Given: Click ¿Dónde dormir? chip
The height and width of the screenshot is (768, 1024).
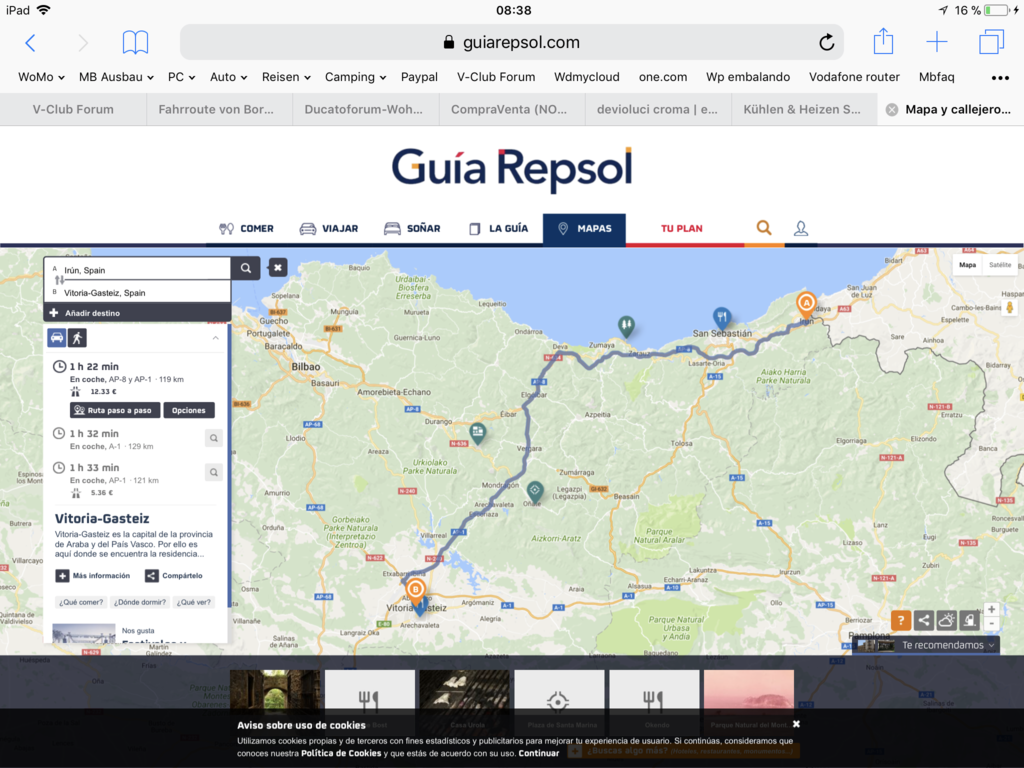Looking at the screenshot, I should (x=140, y=602).
